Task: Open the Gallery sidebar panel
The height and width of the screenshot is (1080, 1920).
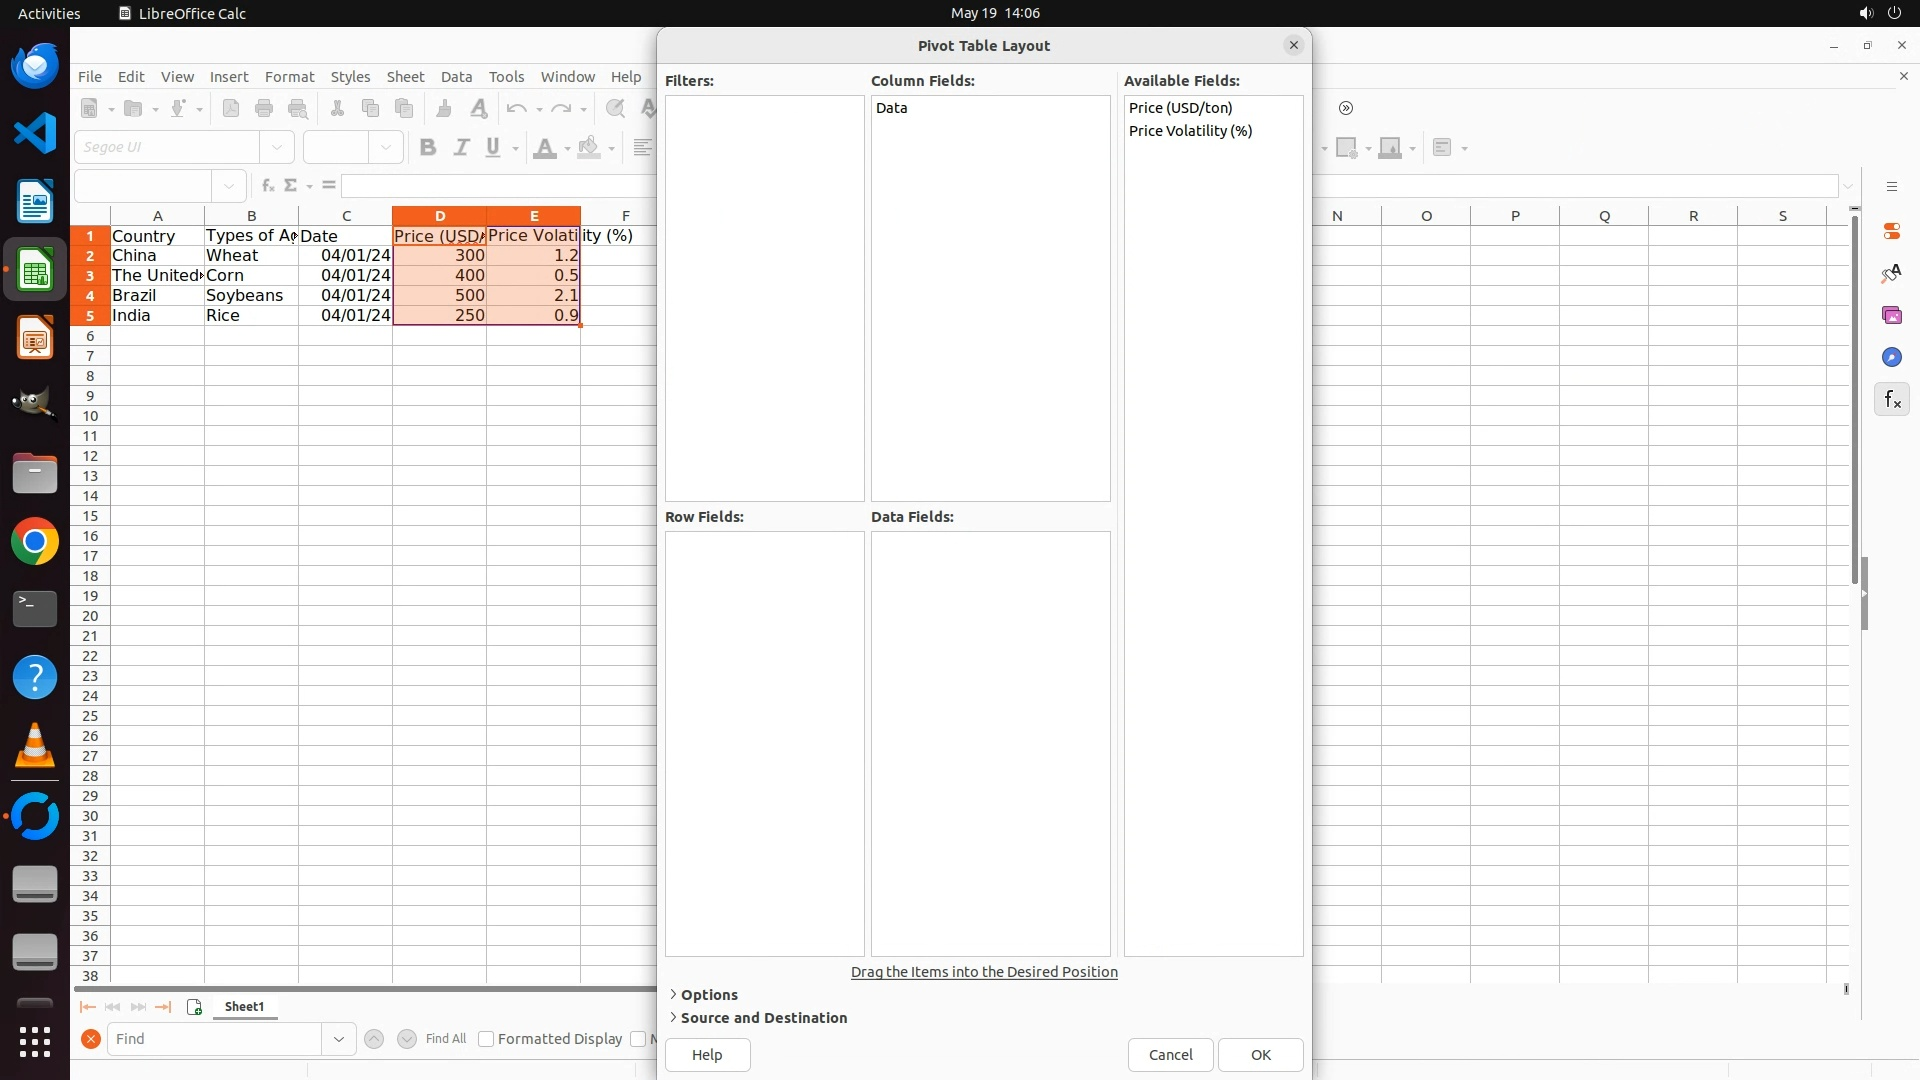Action: (x=1891, y=316)
